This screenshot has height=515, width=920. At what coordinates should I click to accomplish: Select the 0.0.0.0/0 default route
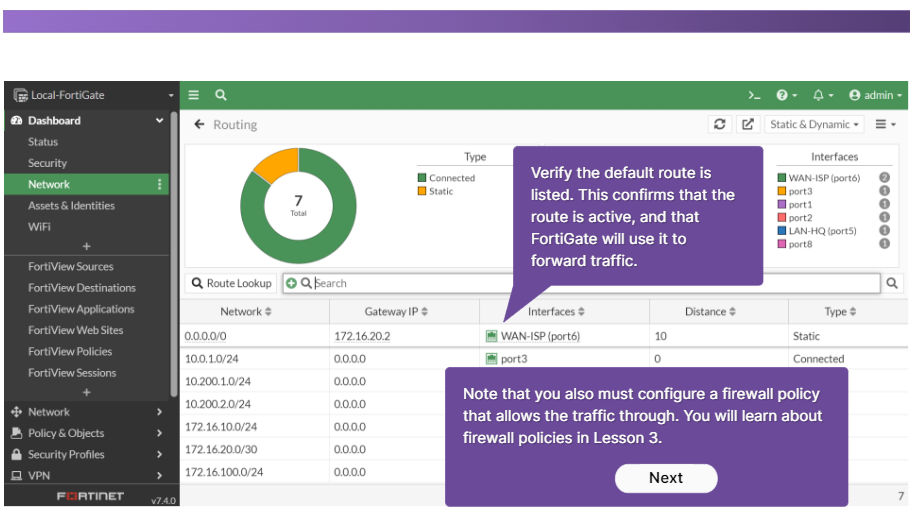click(205, 336)
